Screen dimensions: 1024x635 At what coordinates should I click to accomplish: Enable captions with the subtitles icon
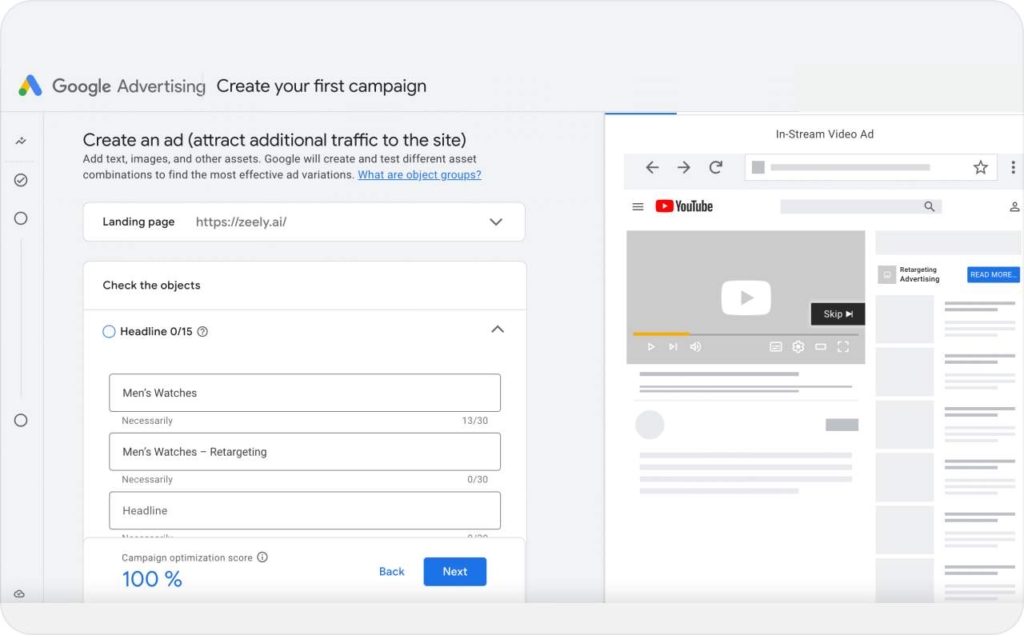point(775,347)
